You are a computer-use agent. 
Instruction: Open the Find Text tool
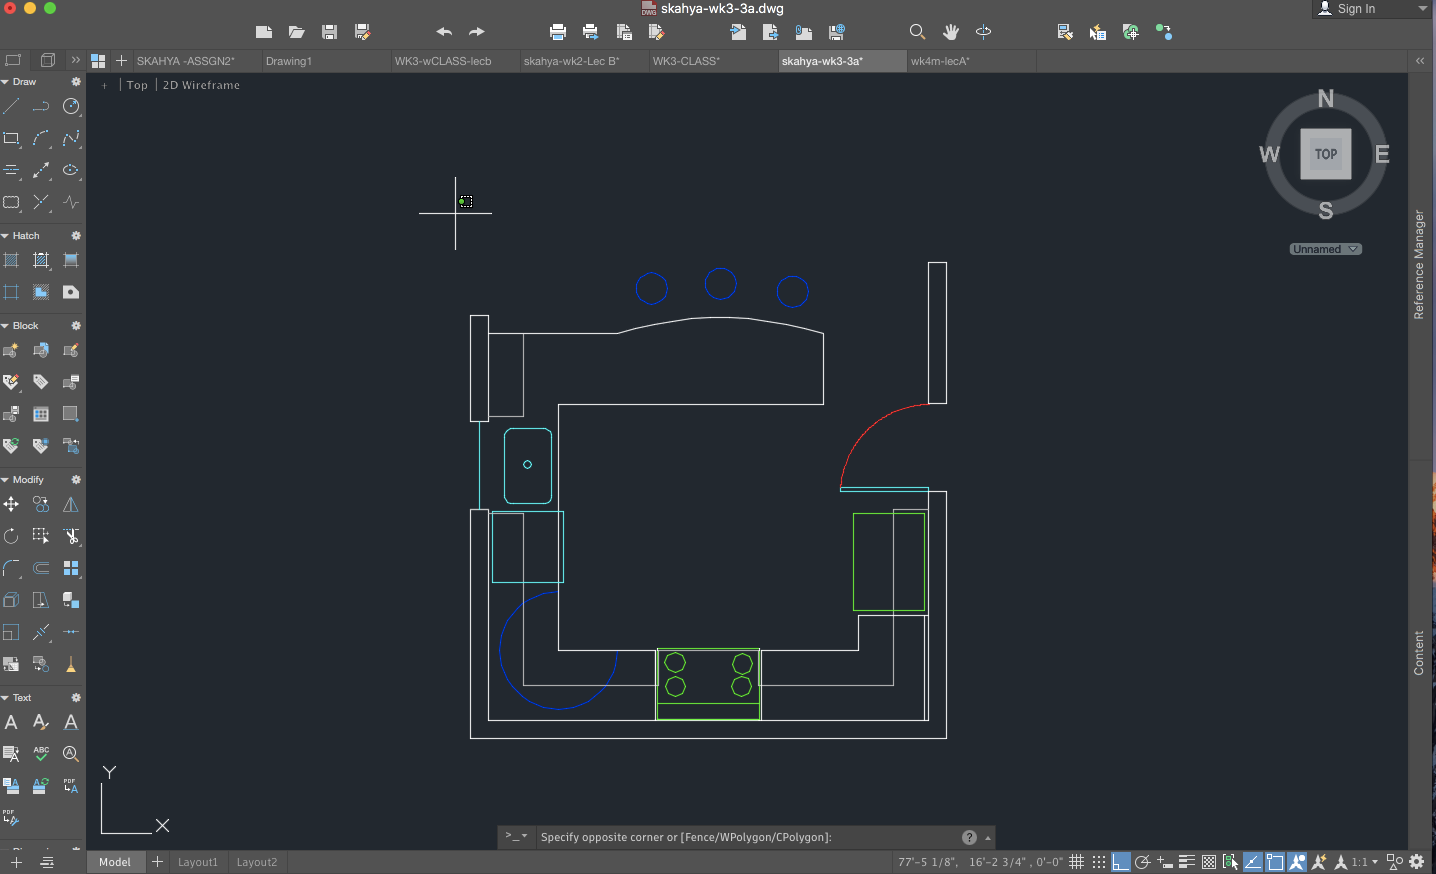pyautogui.click(x=71, y=755)
